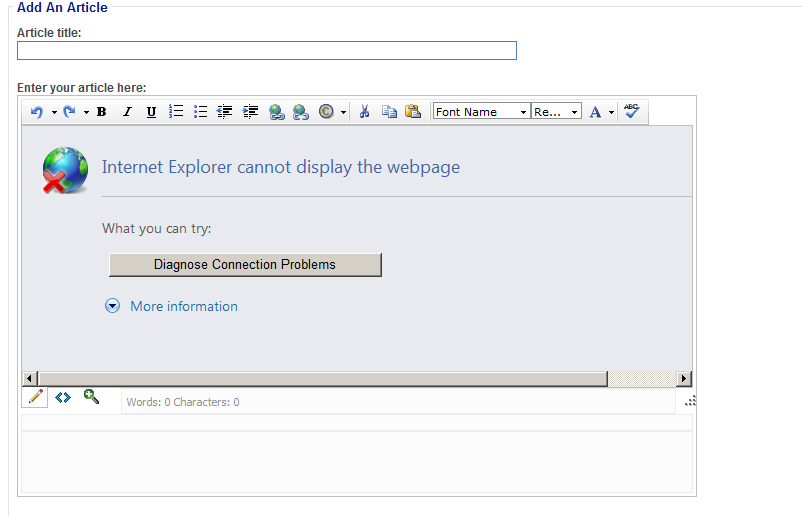Open the Font Name dropdown
This screenshot has width=802, height=516.
481,111
